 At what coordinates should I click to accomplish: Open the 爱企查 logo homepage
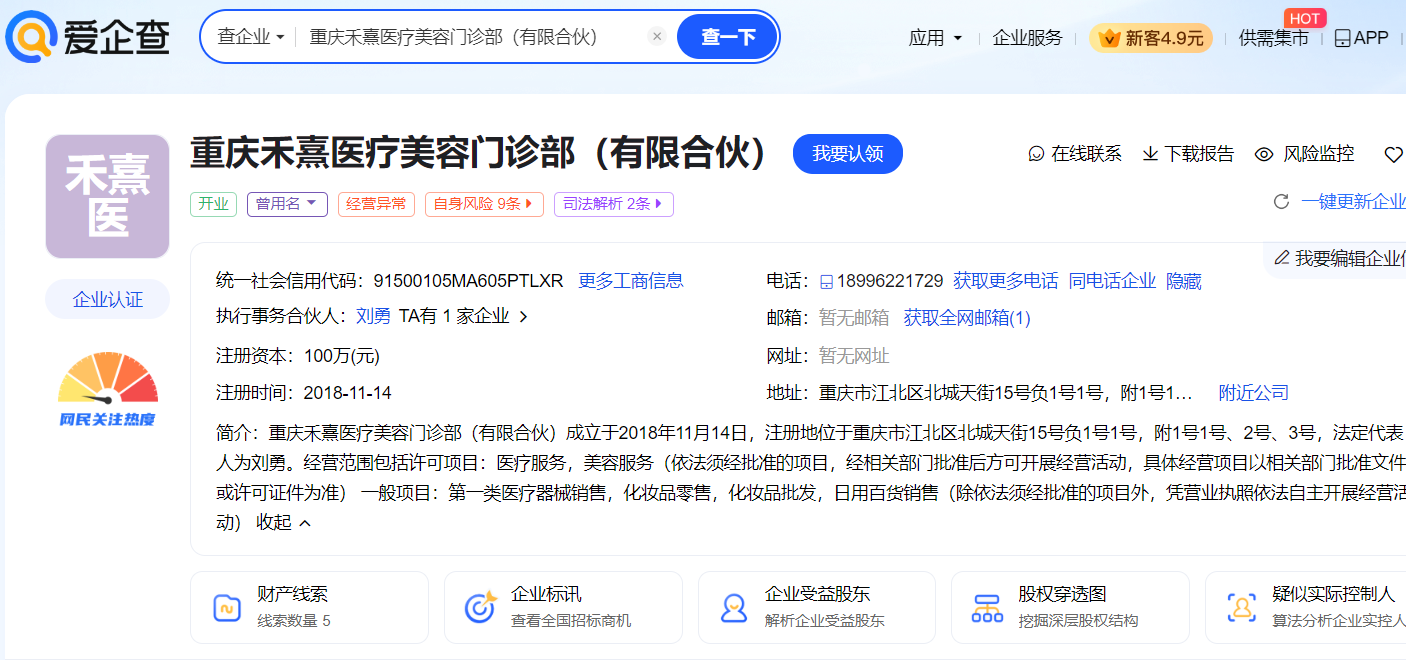(88, 38)
